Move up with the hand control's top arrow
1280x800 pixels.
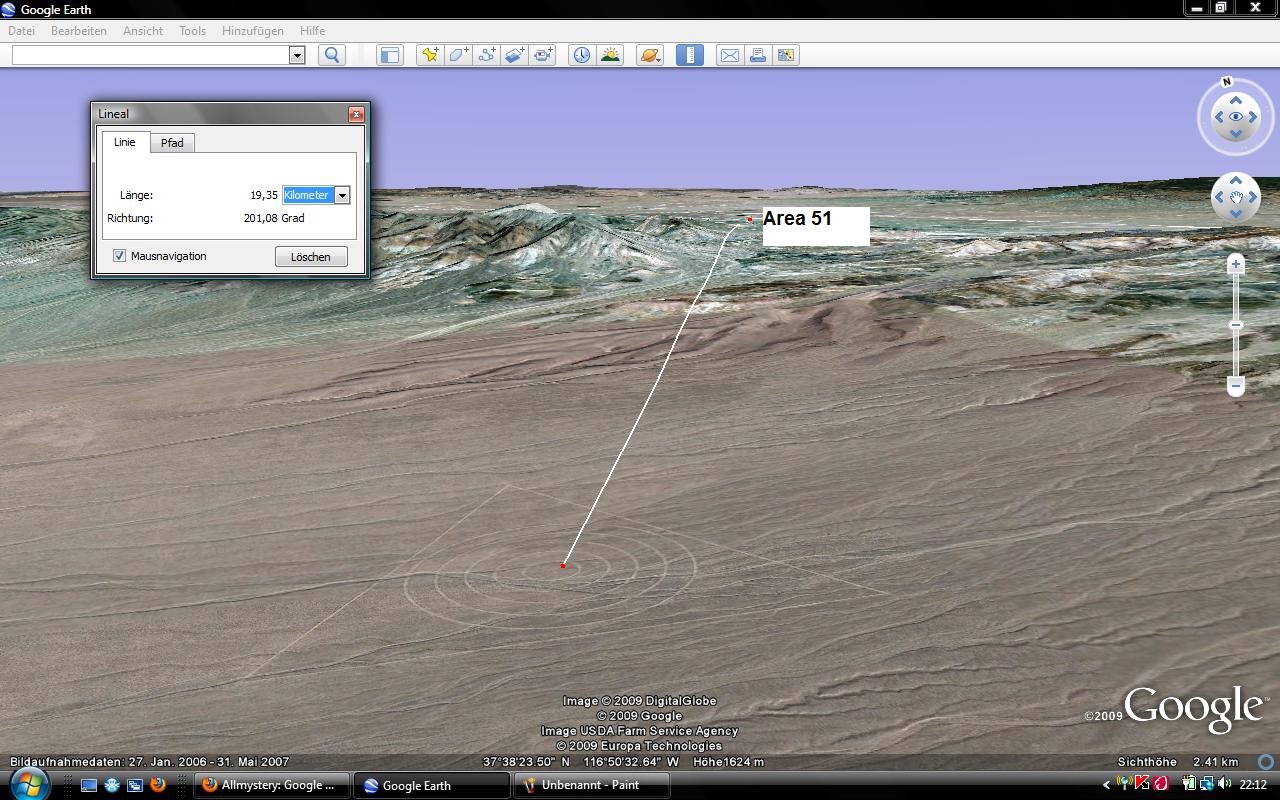(1236, 181)
